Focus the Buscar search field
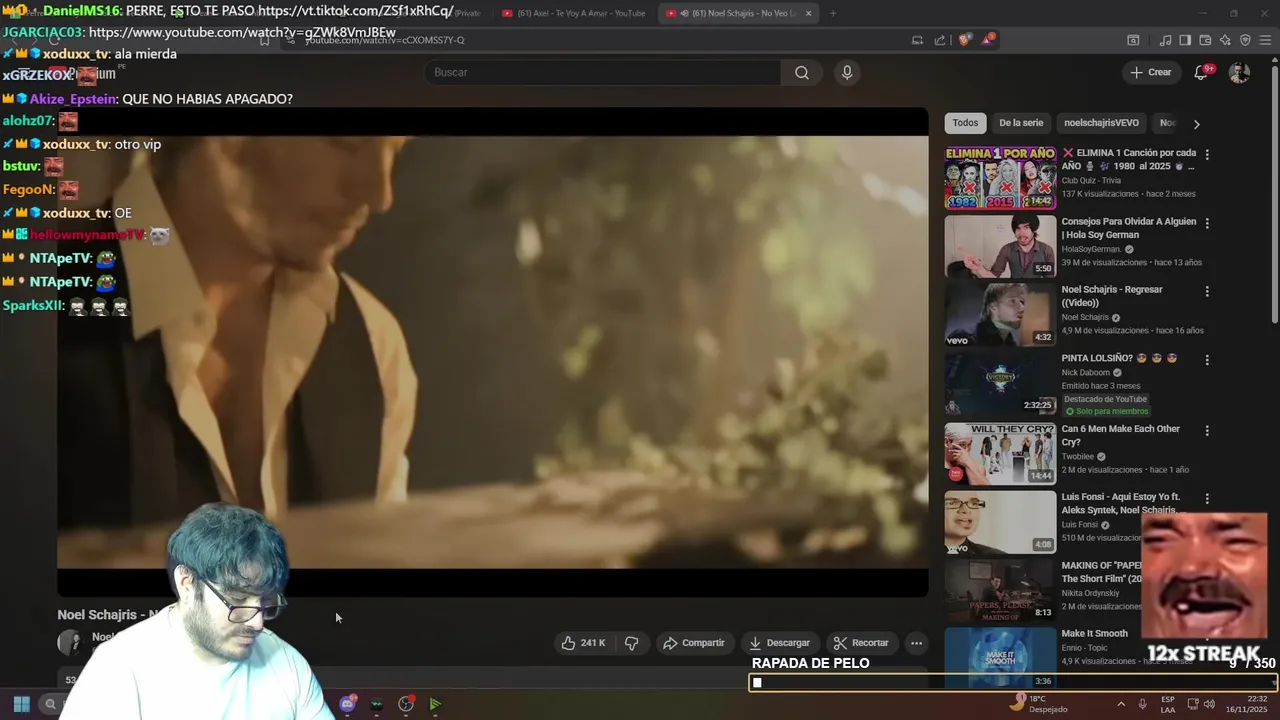 point(602,72)
